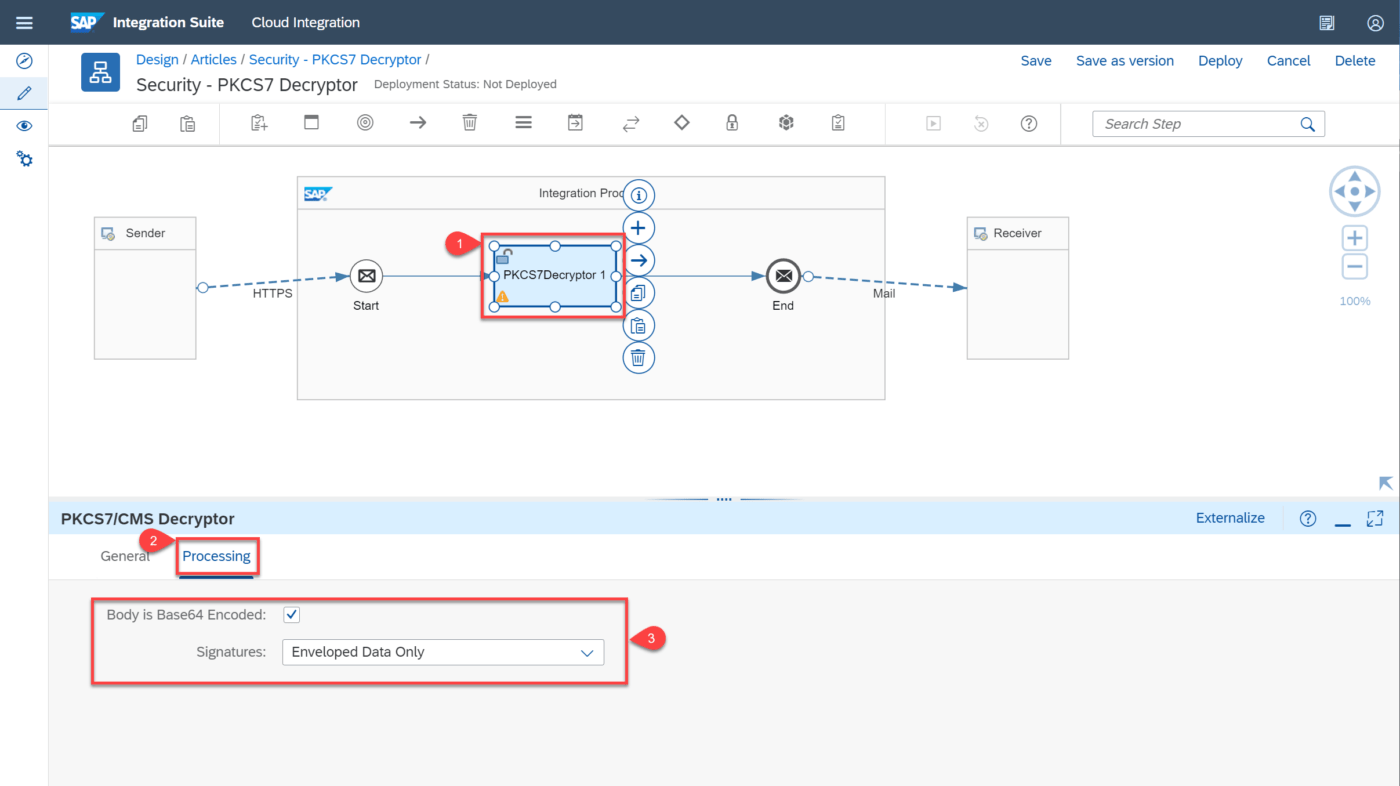Click the canvas pan navigation control

point(1355,191)
